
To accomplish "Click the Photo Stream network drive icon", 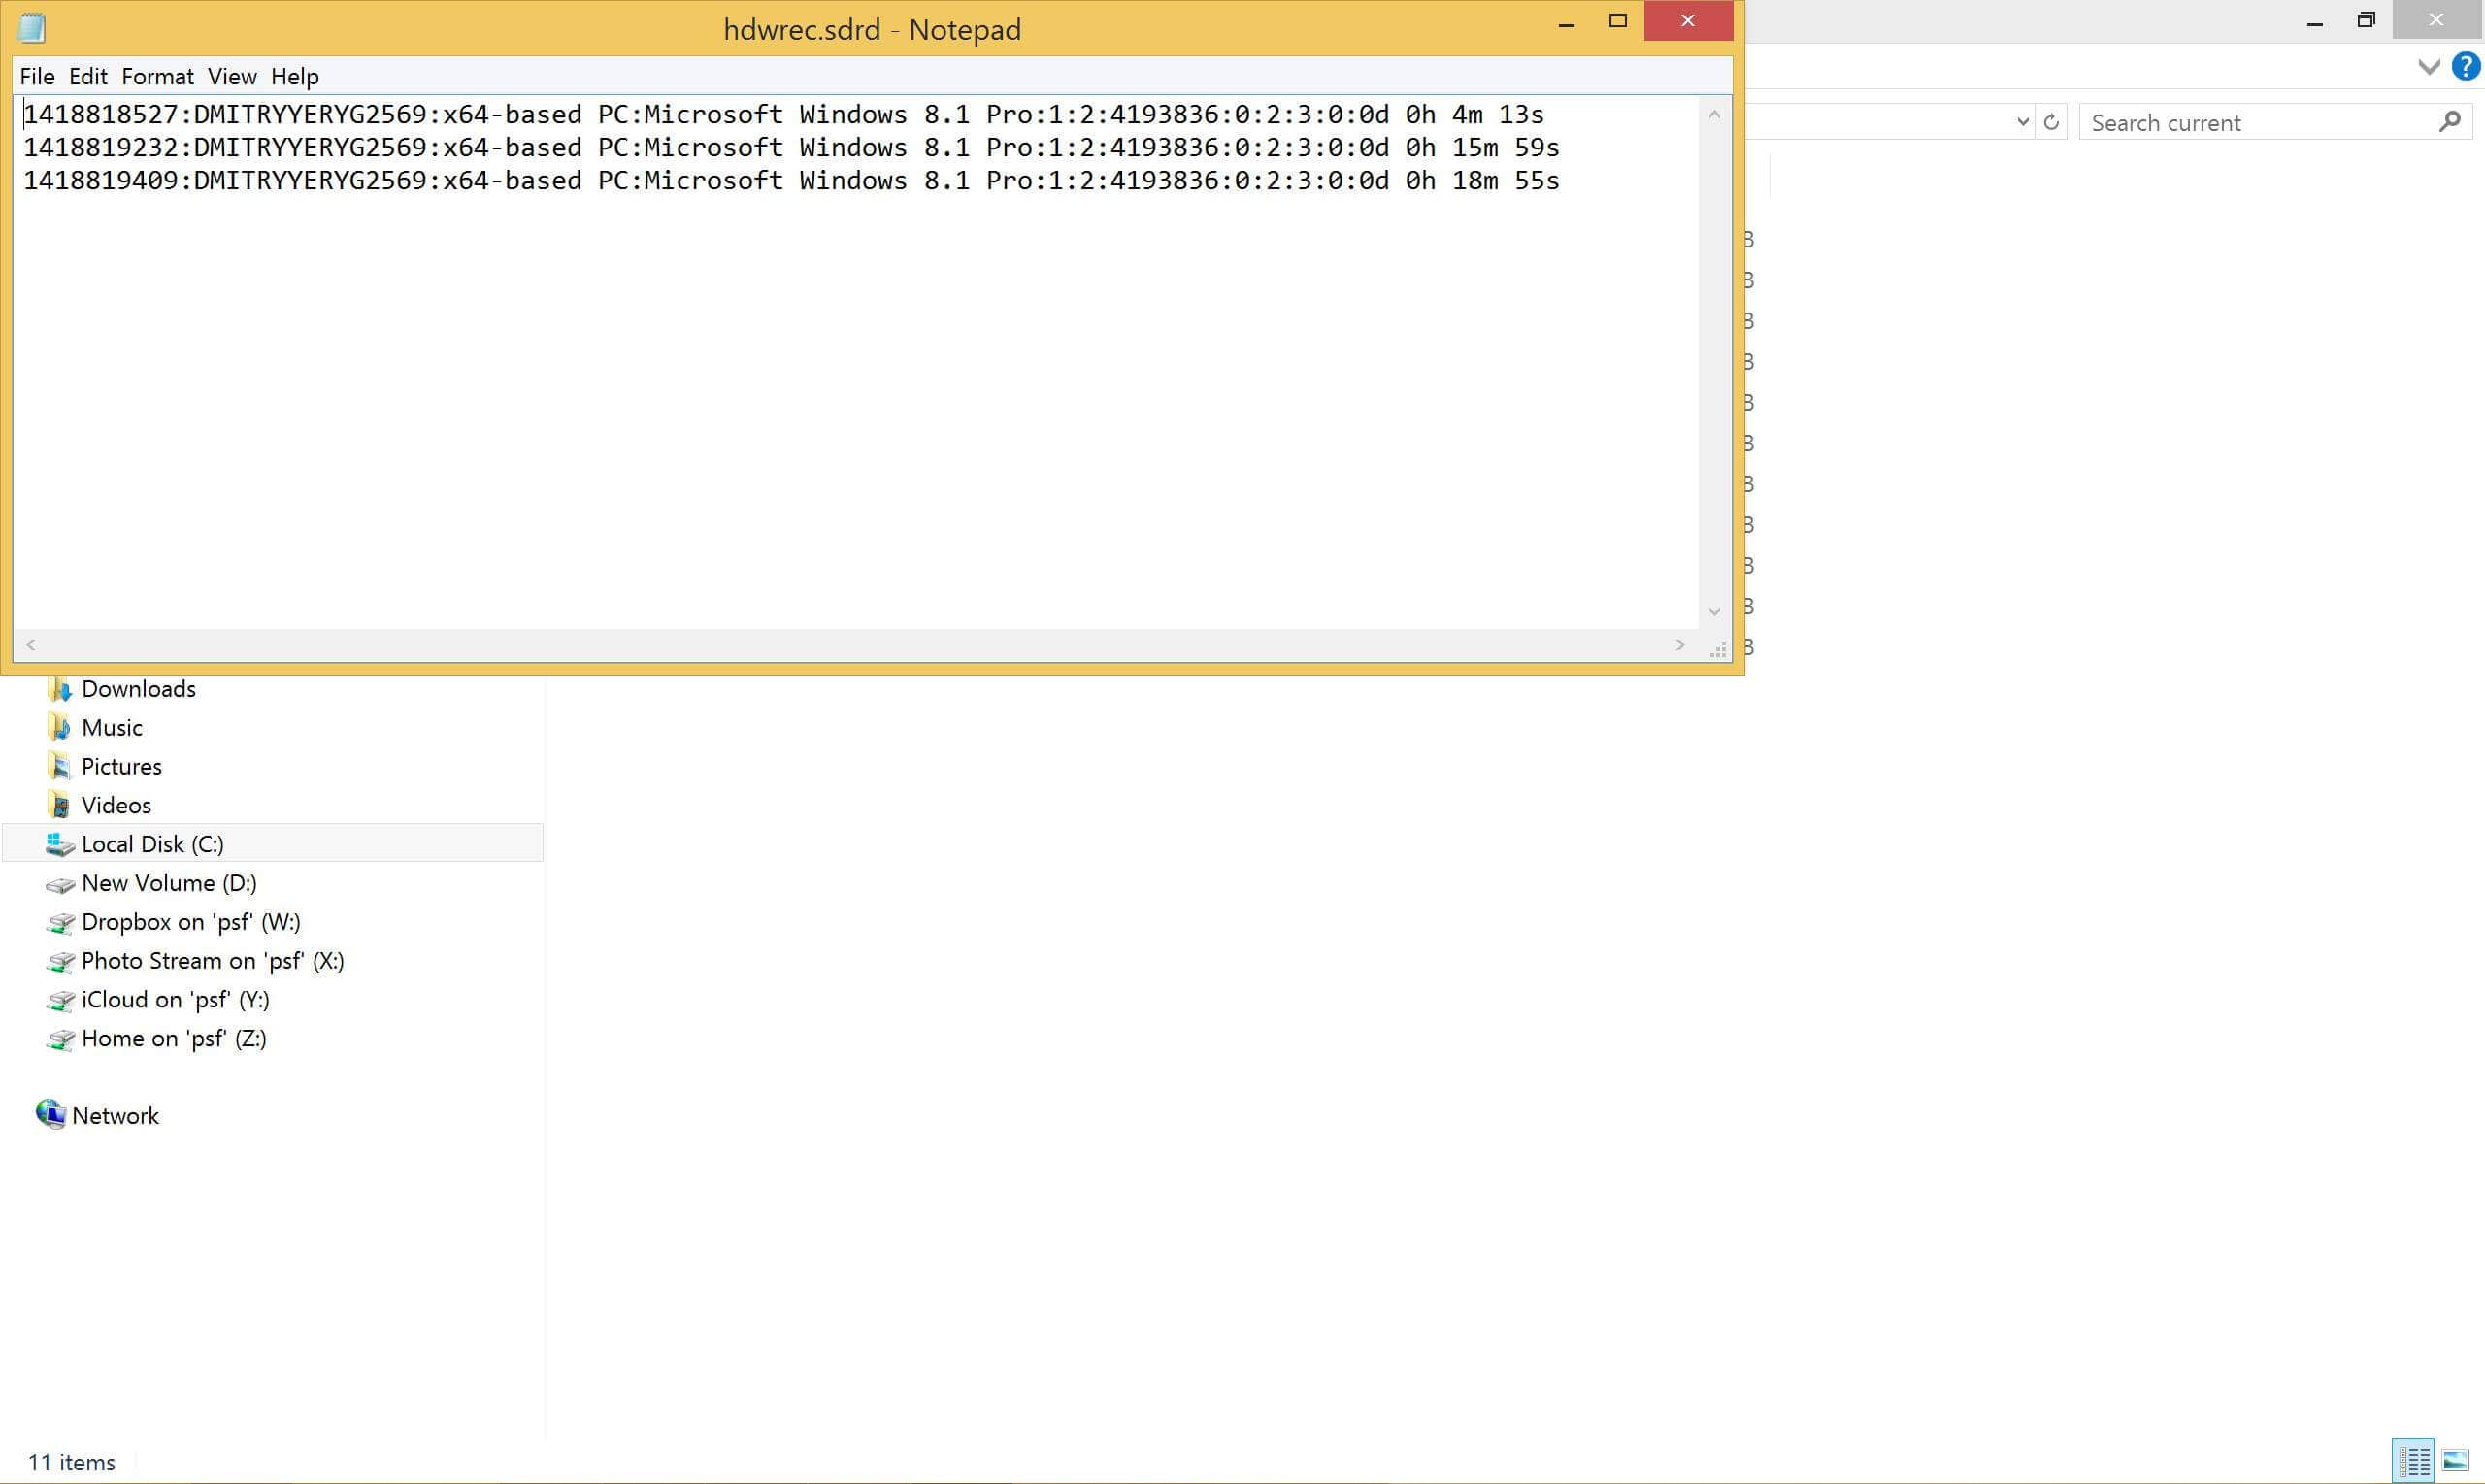I will click(60, 962).
